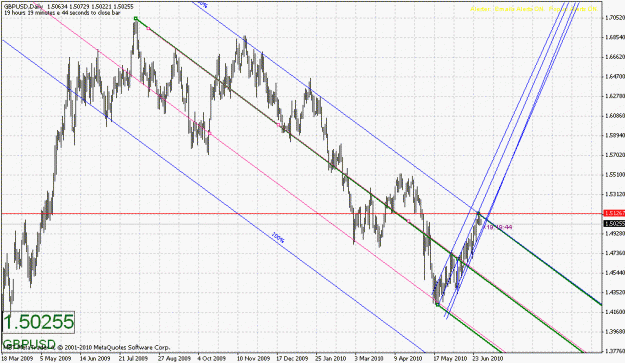The width and height of the screenshot is (625, 363).
Task: Click the 1.39680 price axis label
Action: coord(615,332)
